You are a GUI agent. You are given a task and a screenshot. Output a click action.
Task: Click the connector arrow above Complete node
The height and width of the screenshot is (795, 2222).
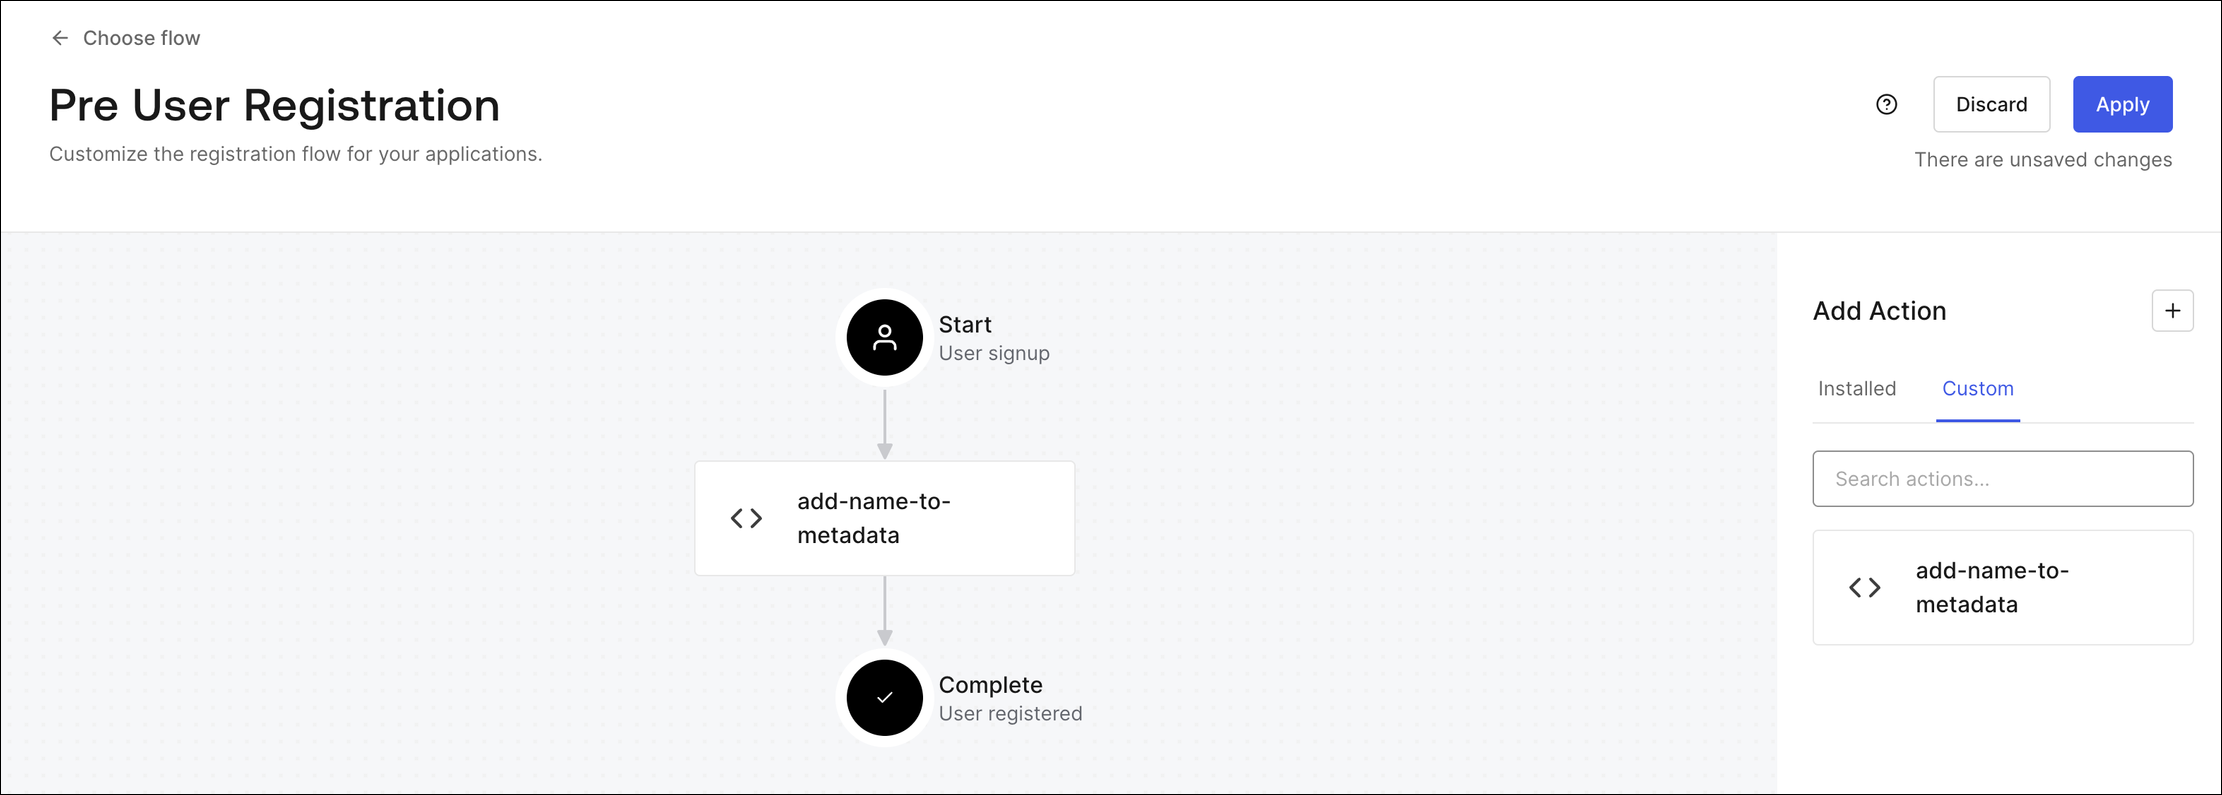(x=884, y=612)
